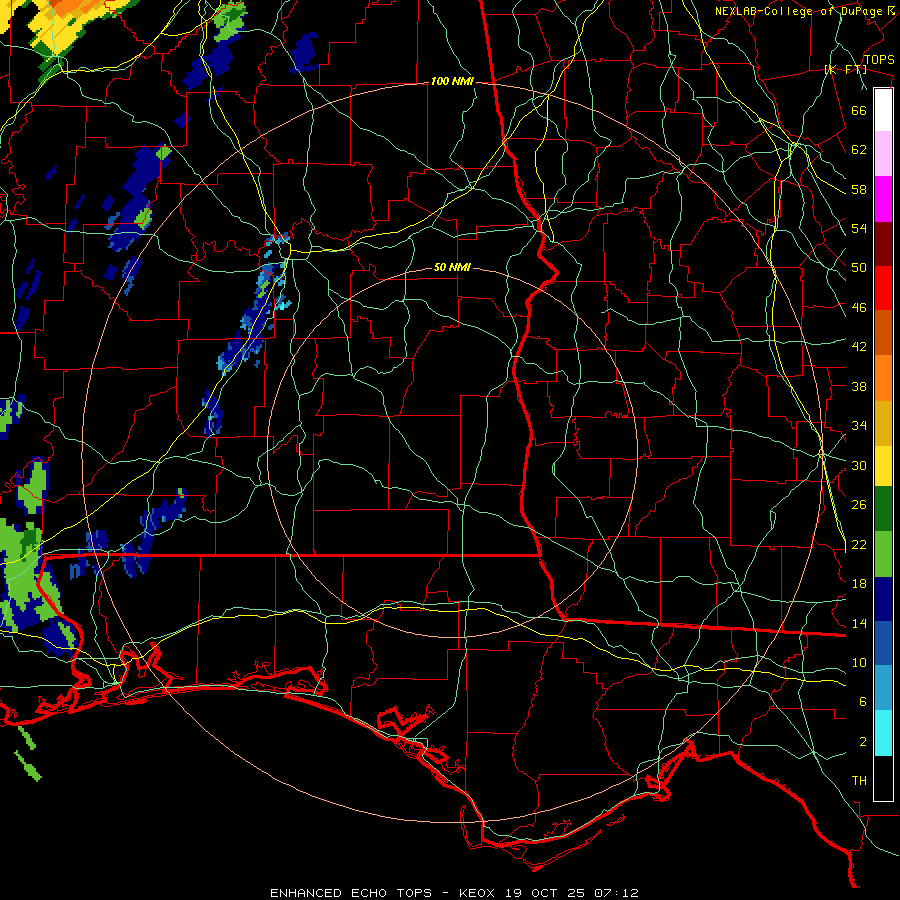
Task: Pick the navy blue legend swatch
Action: (883, 599)
